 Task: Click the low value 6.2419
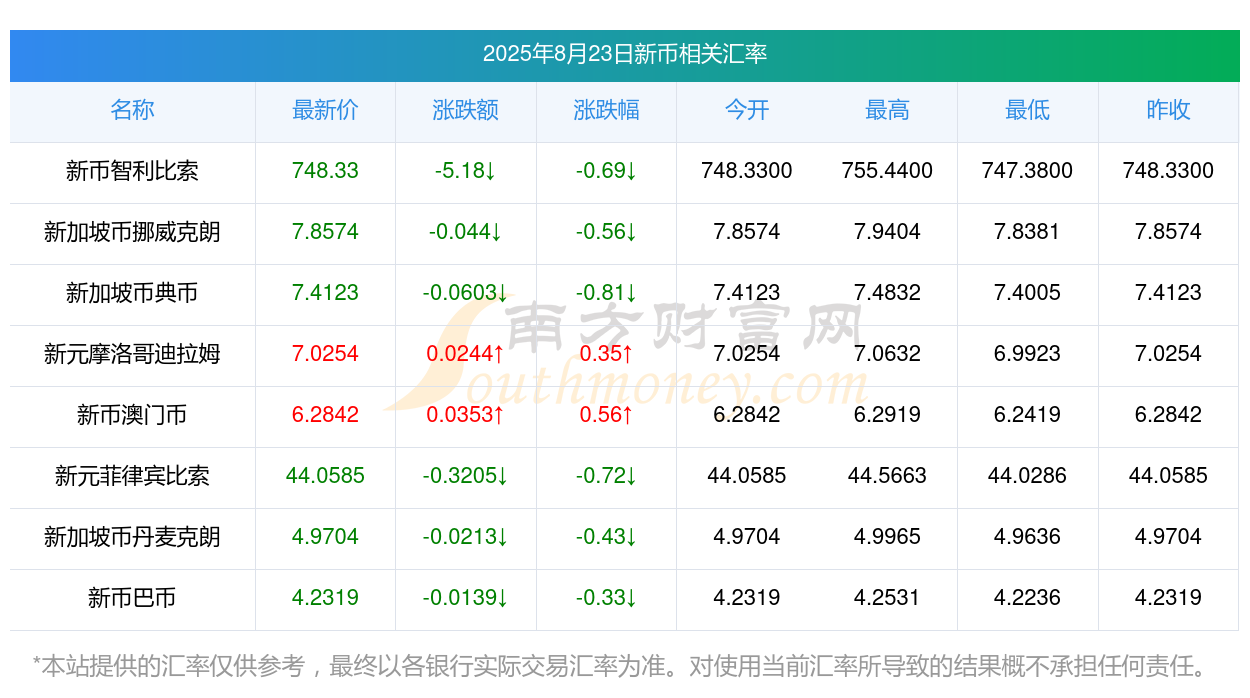tap(1028, 415)
